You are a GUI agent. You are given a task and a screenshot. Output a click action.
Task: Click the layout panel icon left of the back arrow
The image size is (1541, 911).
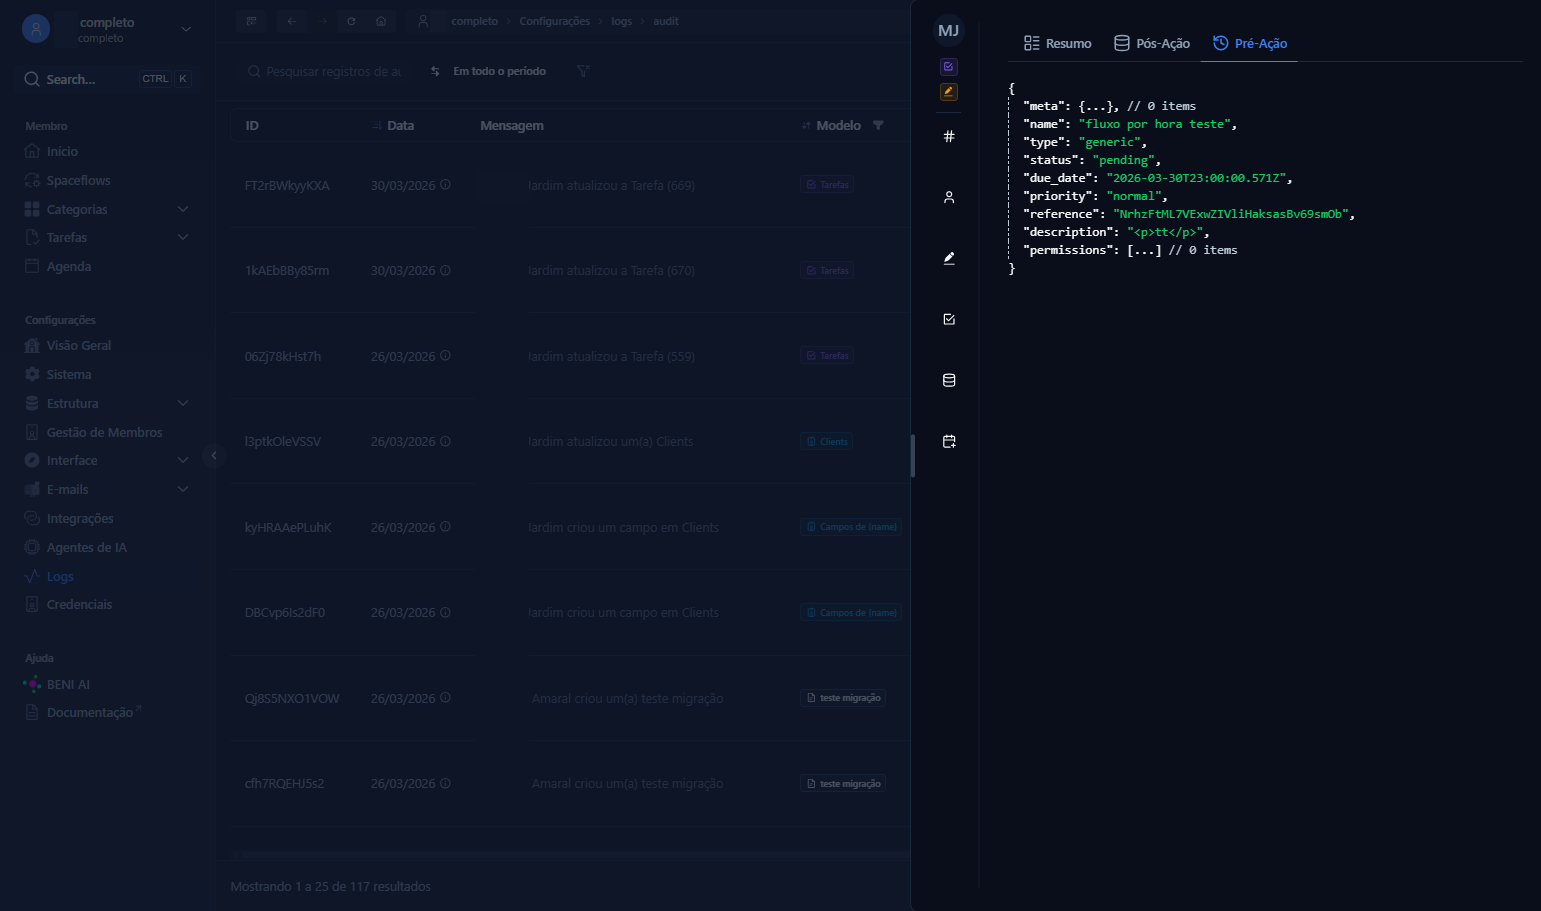(x=252, y=21)
